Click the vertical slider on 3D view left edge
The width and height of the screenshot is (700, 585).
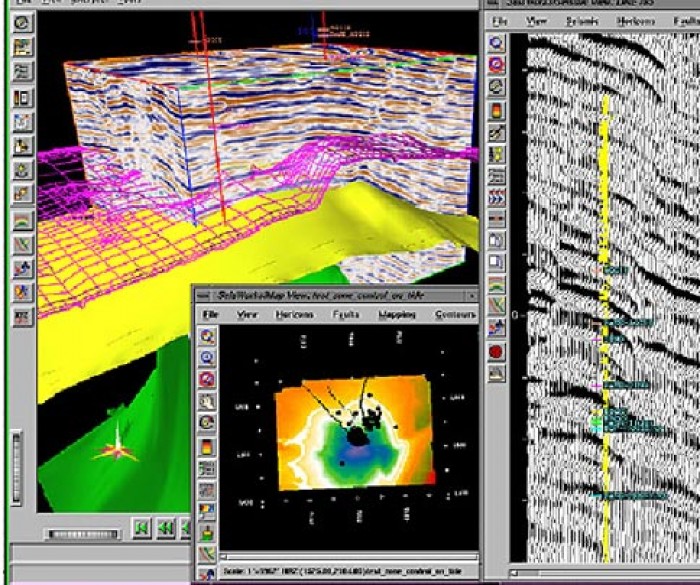coord(16,460)
